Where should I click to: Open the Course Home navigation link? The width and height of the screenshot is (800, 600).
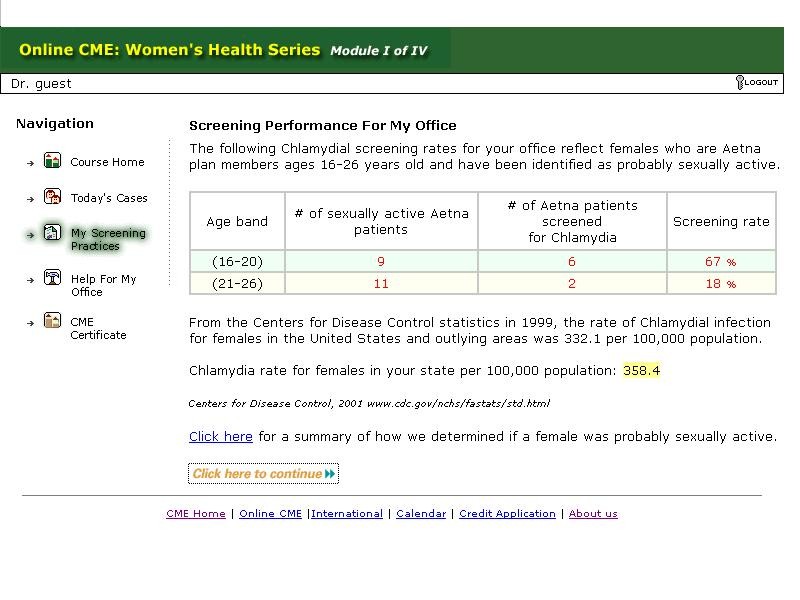click(x=107, y=162)
